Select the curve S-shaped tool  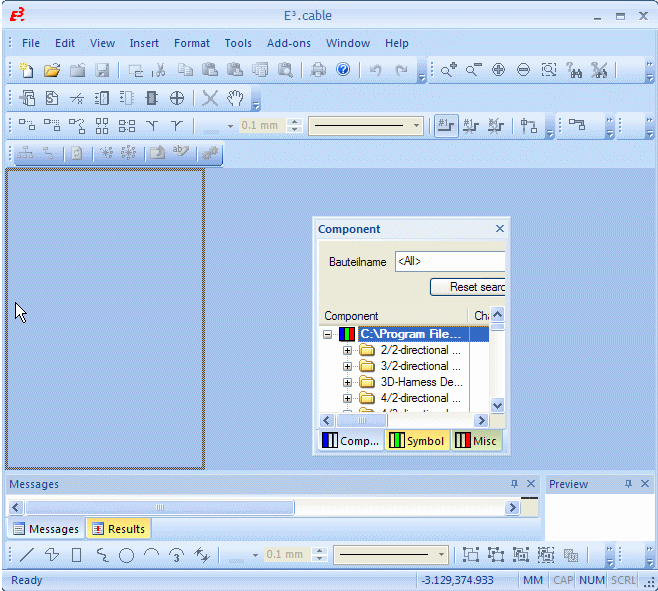coord(102,555)
